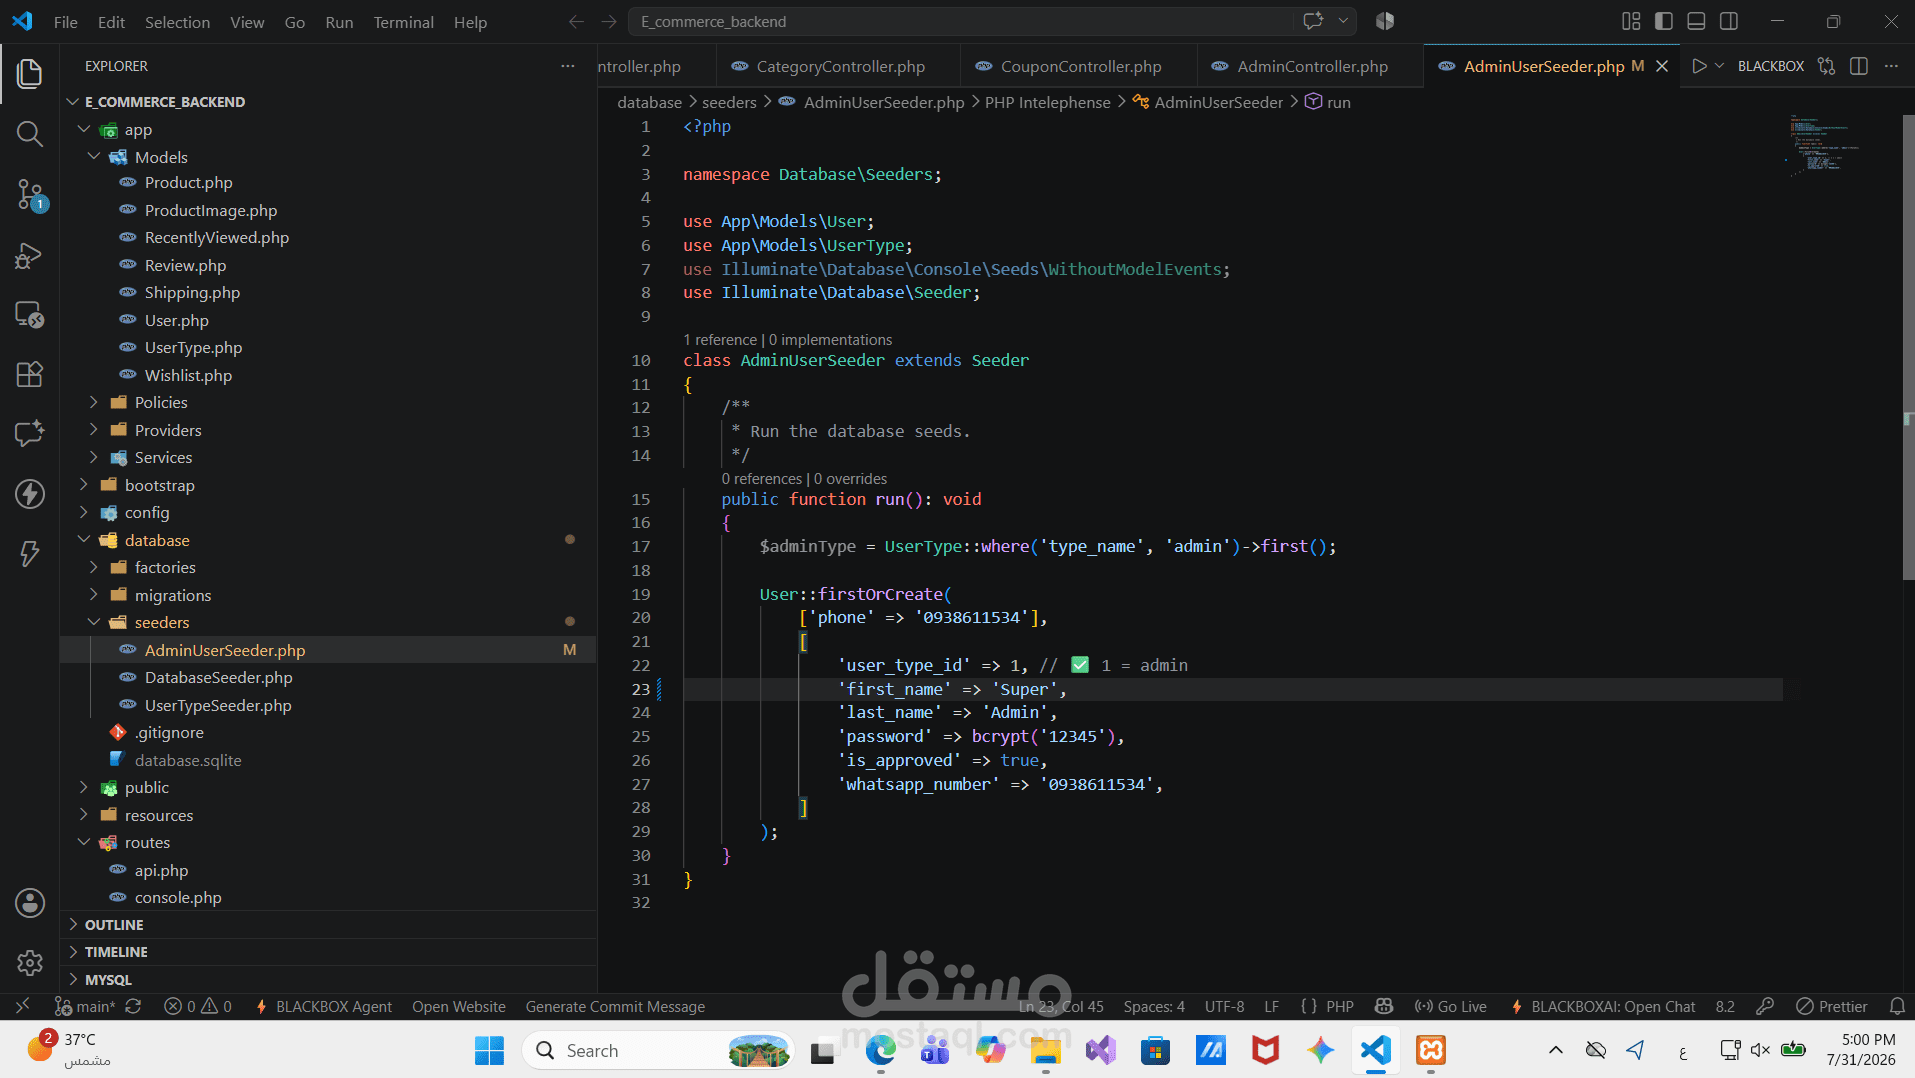Screen dimensions: 1915x1078
Task: Open the run button dropdown arrow
Action: [x=1719, y=66]
